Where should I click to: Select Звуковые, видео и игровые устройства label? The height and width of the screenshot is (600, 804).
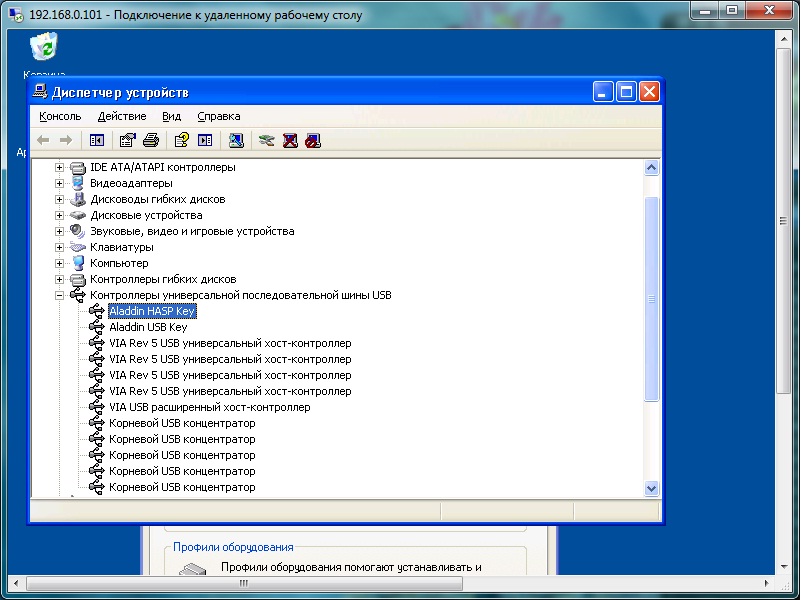[x=192, y=231]
